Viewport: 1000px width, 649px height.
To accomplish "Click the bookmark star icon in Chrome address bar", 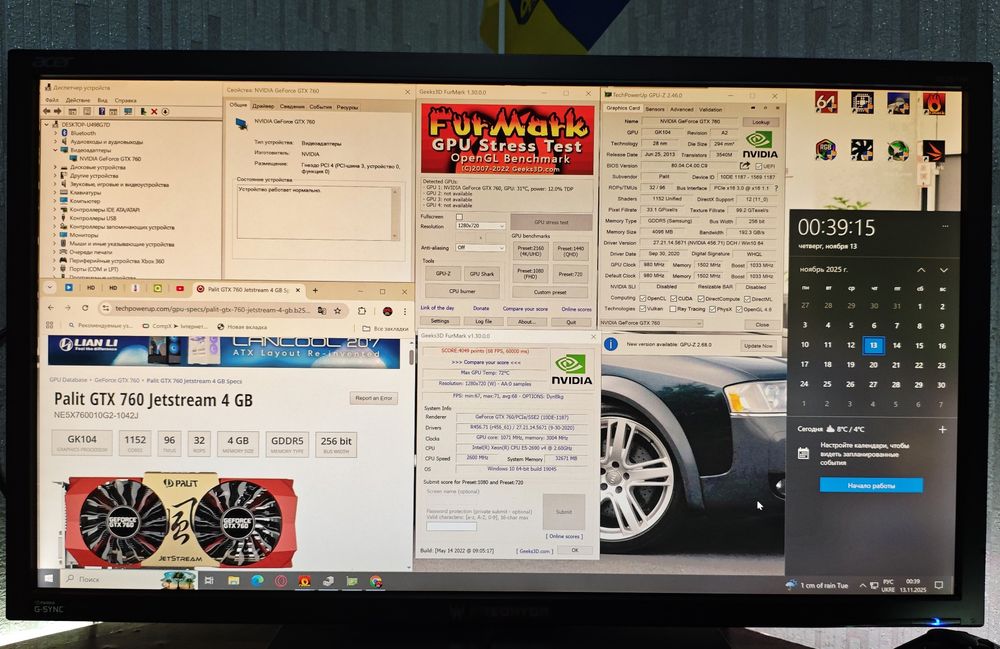I will click(337, 310).
